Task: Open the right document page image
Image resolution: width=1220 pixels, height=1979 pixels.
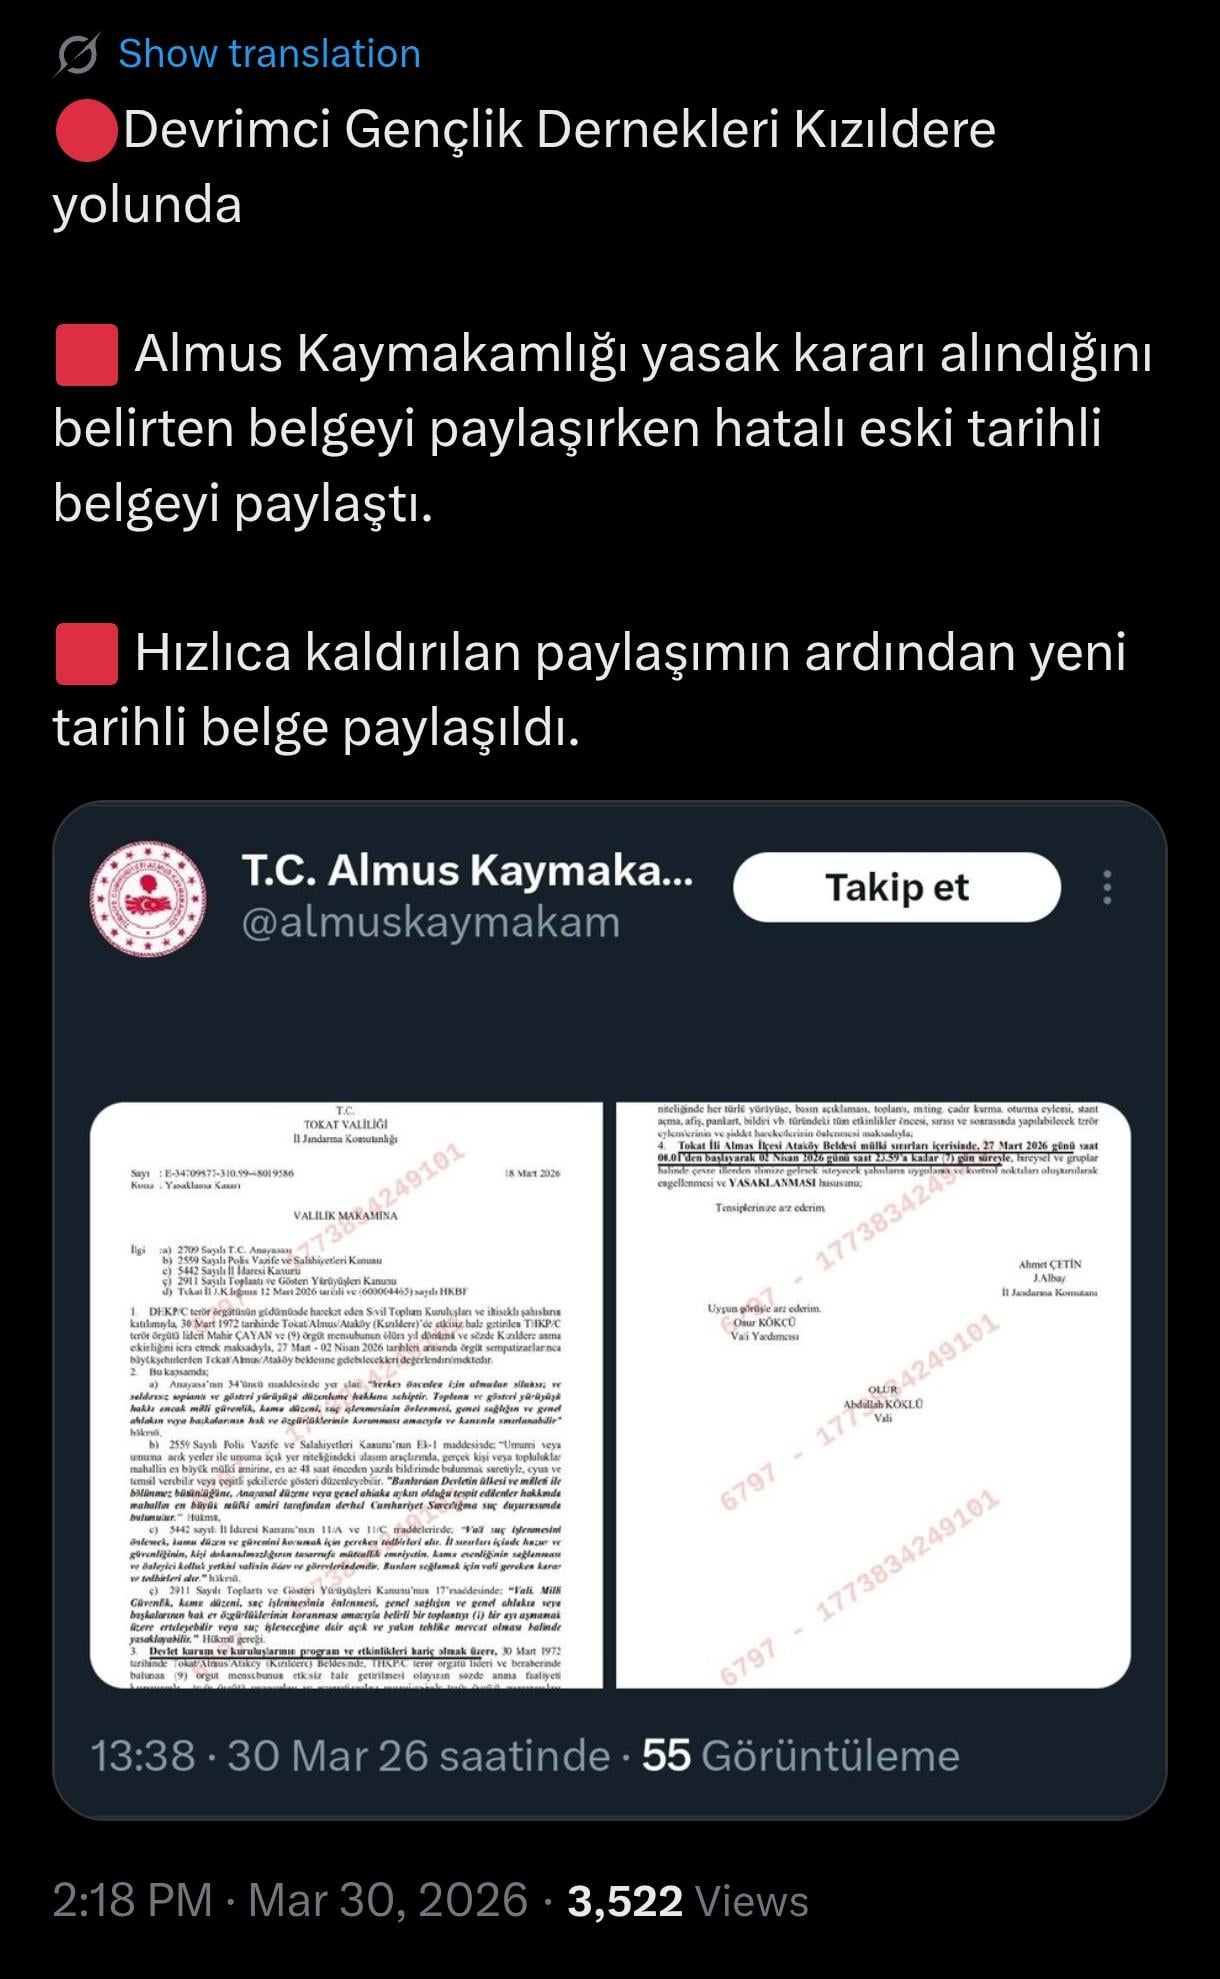Action: [873, 1395]
